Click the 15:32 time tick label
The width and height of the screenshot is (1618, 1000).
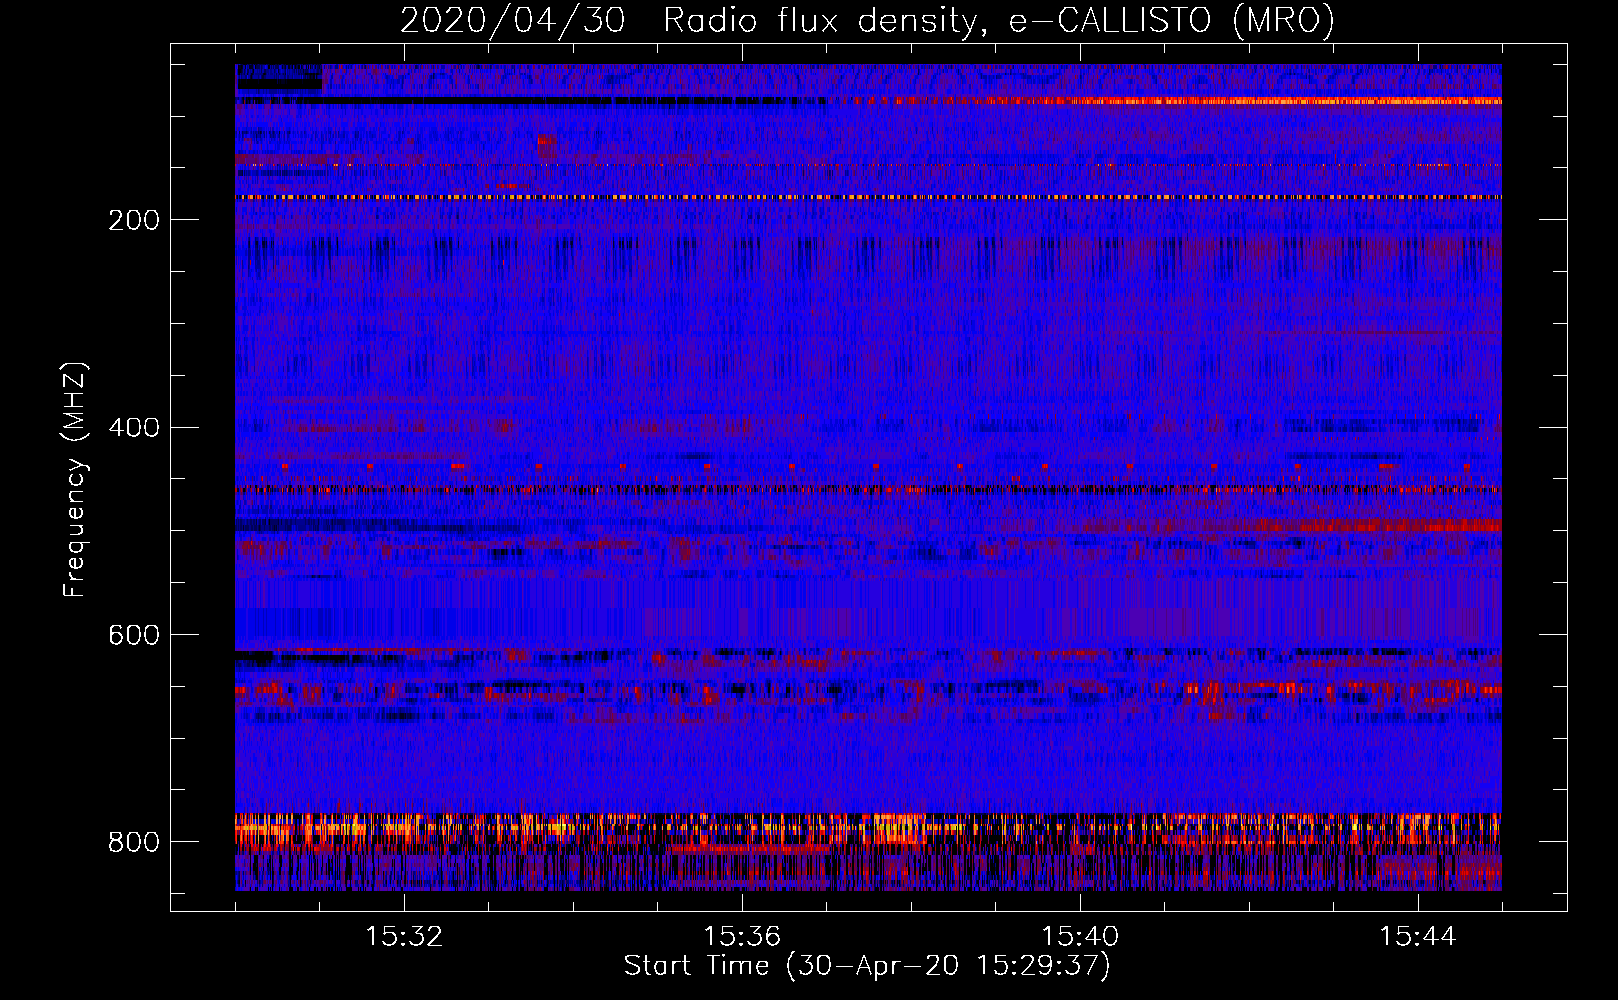tap(404, 937)
